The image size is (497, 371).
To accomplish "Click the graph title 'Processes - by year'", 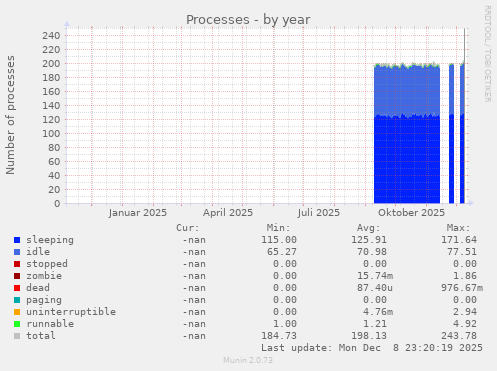I will coord(248,20).
